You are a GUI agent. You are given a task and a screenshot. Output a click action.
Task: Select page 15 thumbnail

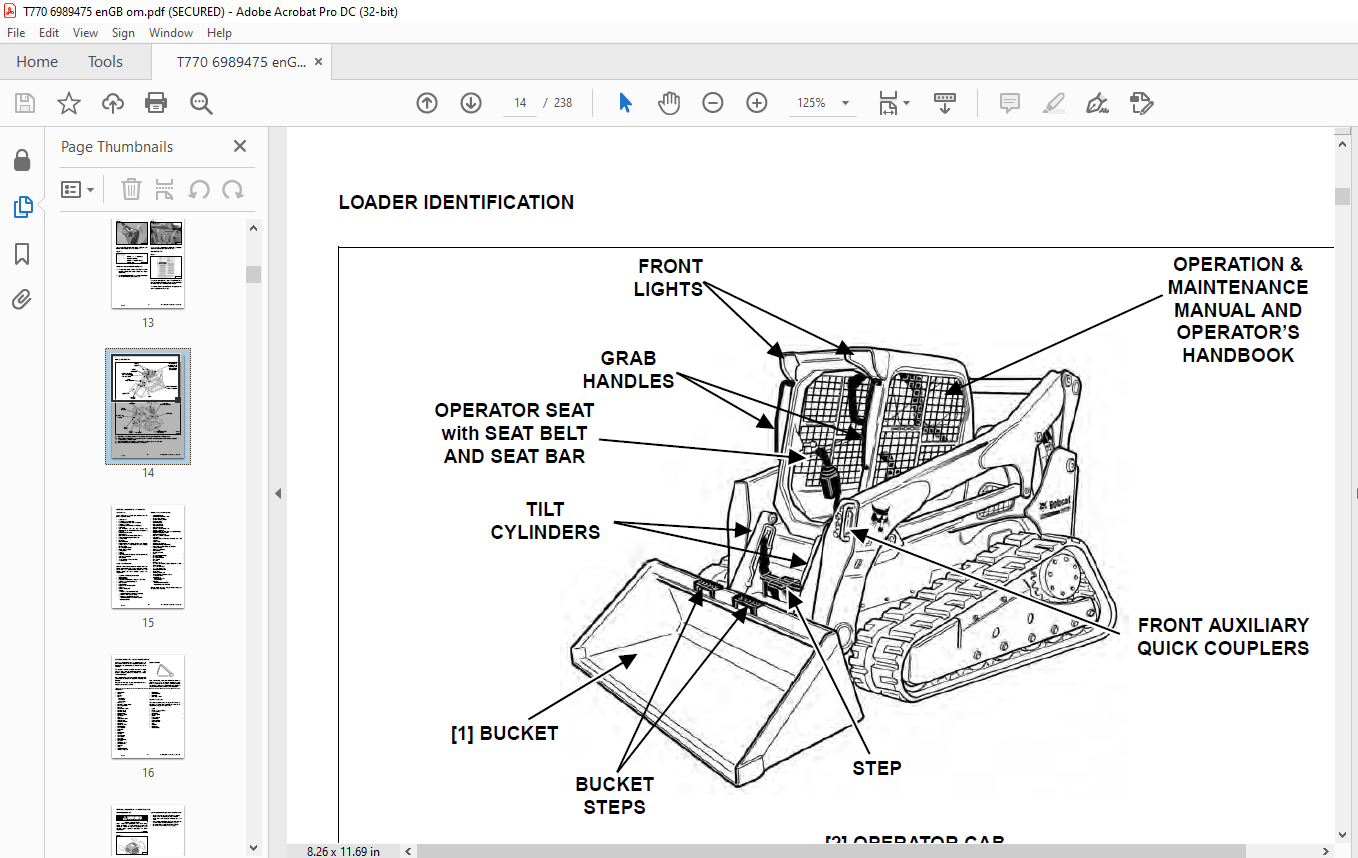coord(148,557)
